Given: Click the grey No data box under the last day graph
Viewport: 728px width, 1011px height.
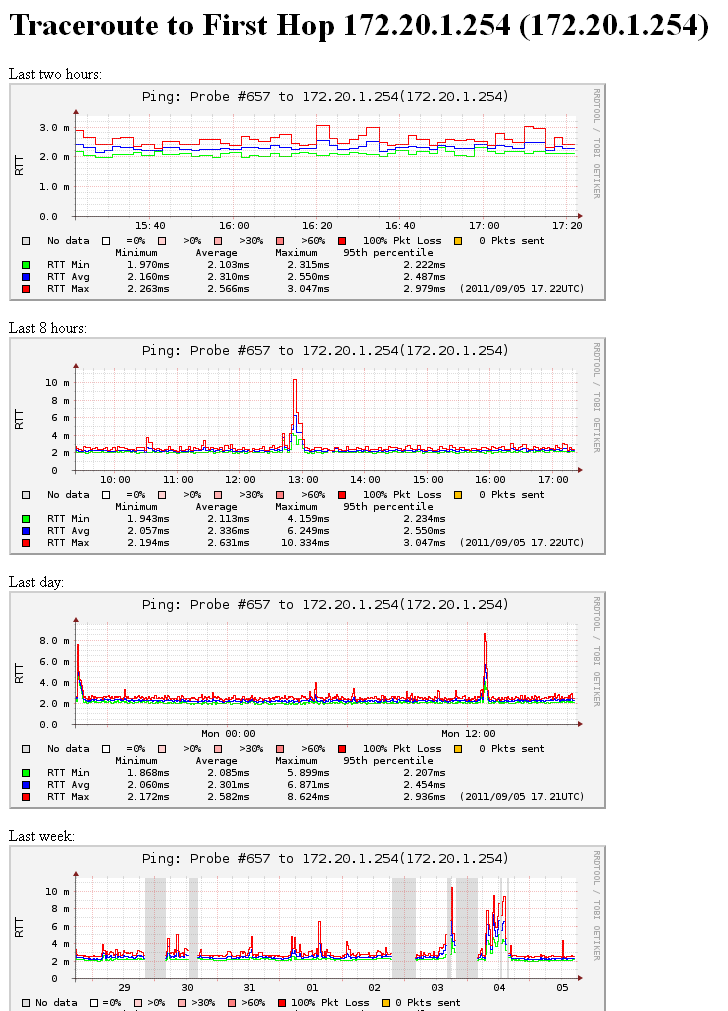Looking at the screenshot, I should (27, 749).
